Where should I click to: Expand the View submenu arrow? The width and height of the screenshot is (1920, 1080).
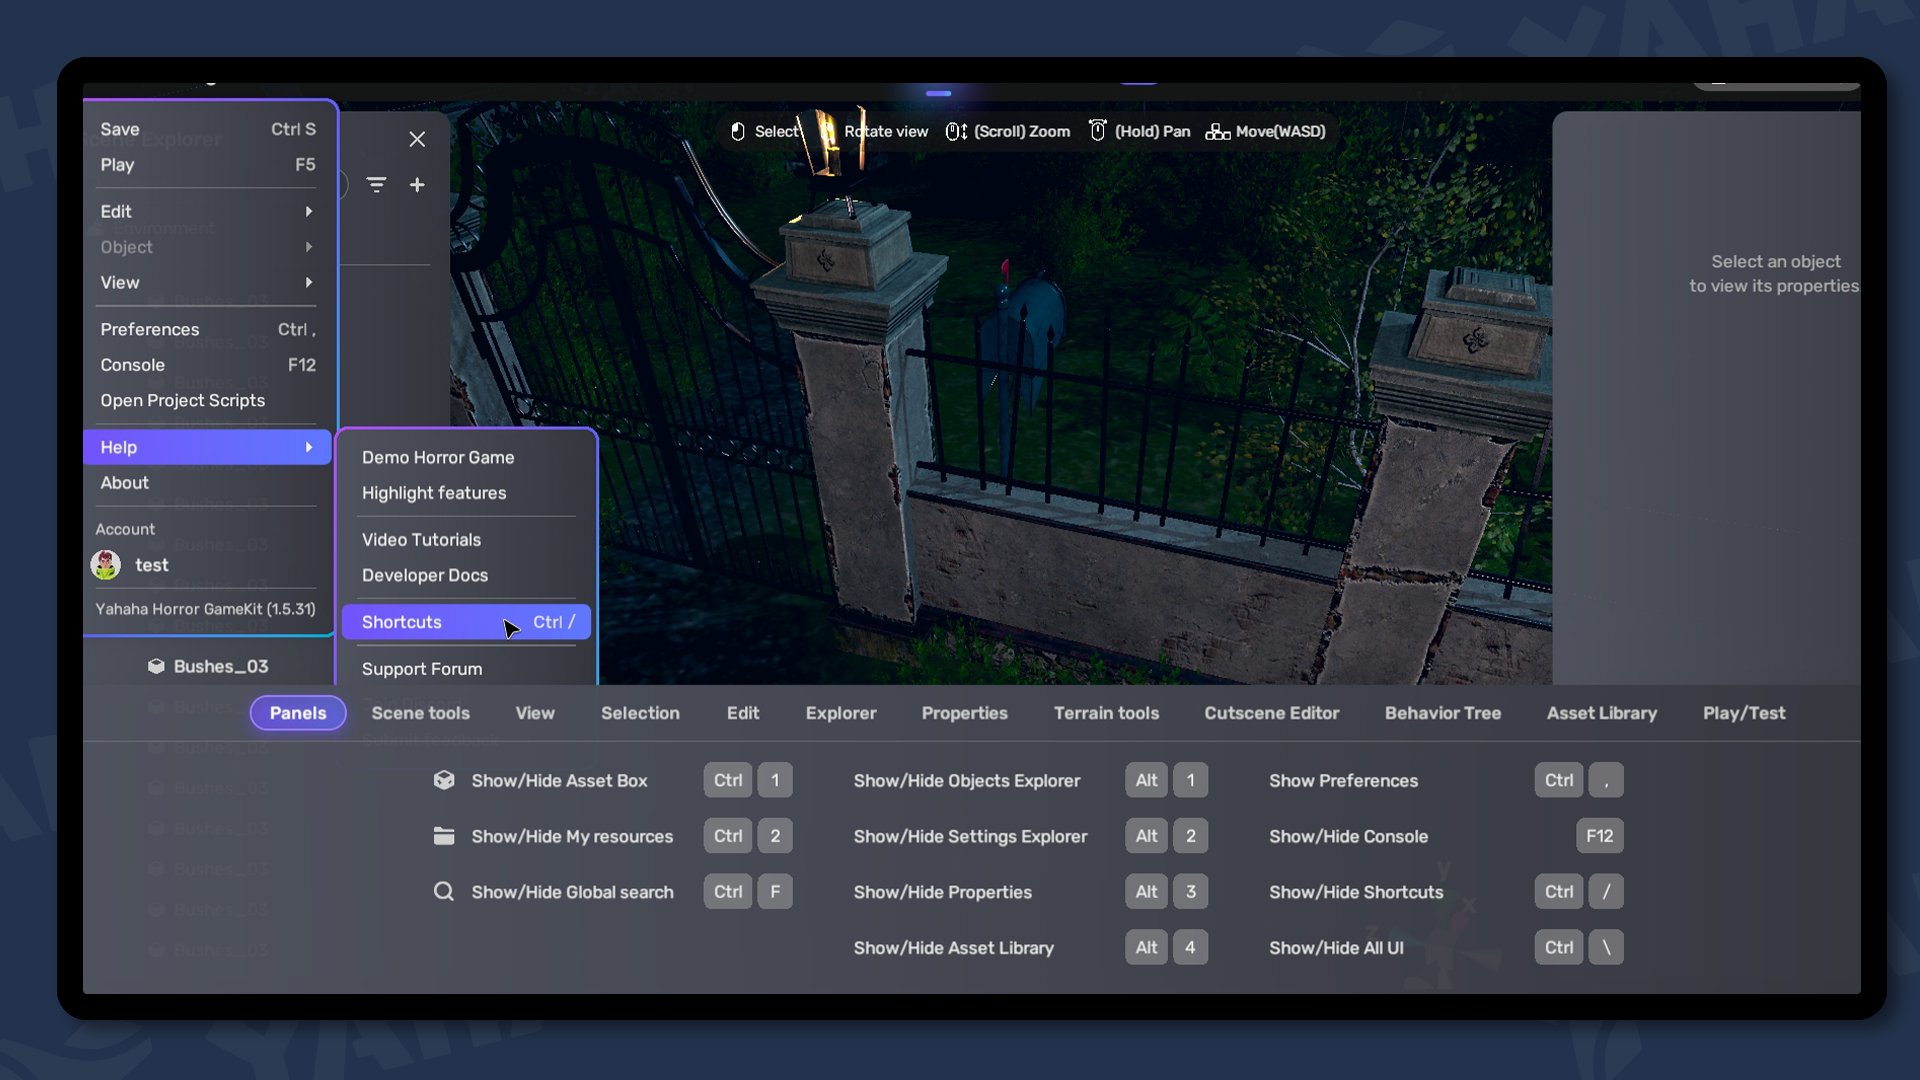click(x=308, y=283)
